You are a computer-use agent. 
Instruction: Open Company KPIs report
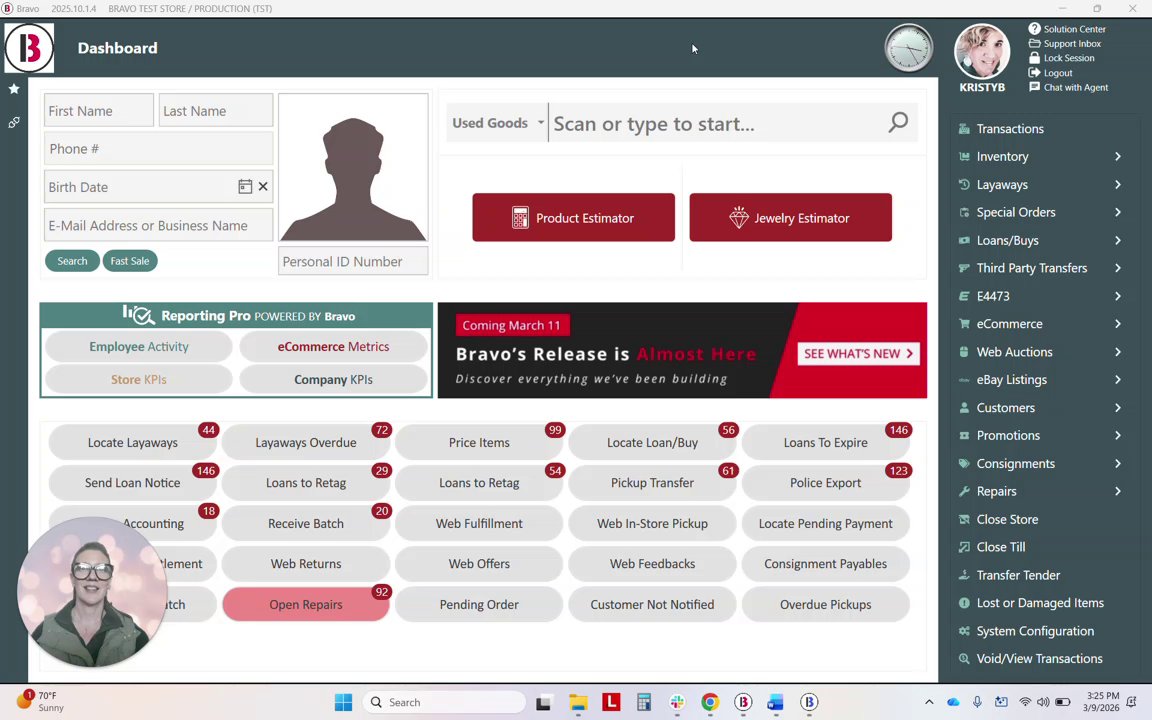334,380
